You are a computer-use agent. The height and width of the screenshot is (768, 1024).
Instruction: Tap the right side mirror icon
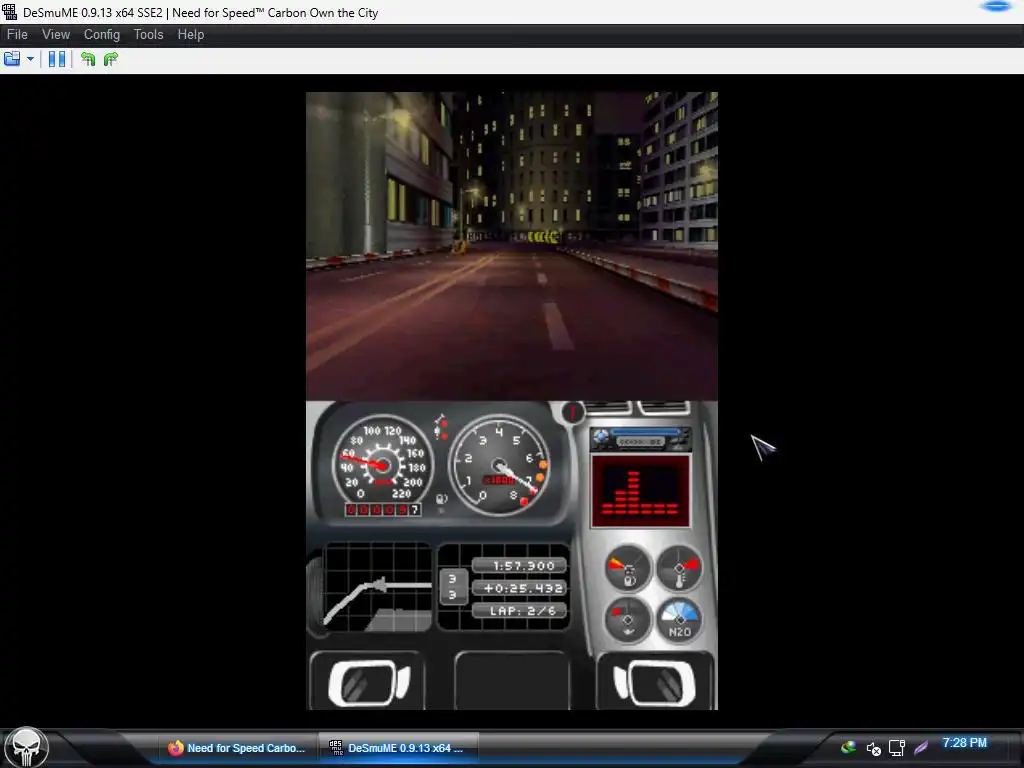click(x=654, y=683)
